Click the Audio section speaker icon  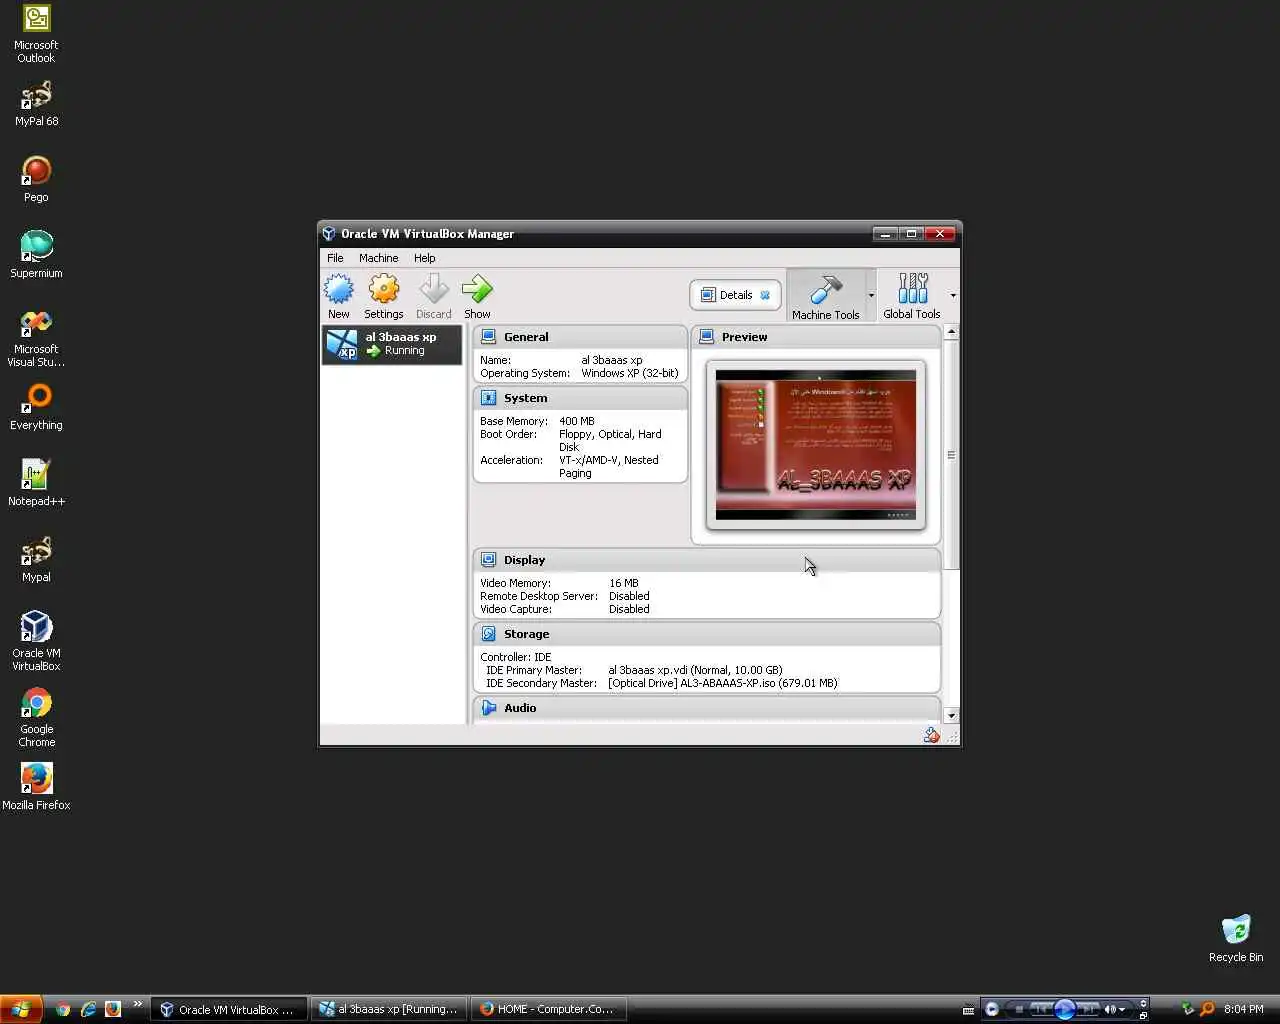489,708
